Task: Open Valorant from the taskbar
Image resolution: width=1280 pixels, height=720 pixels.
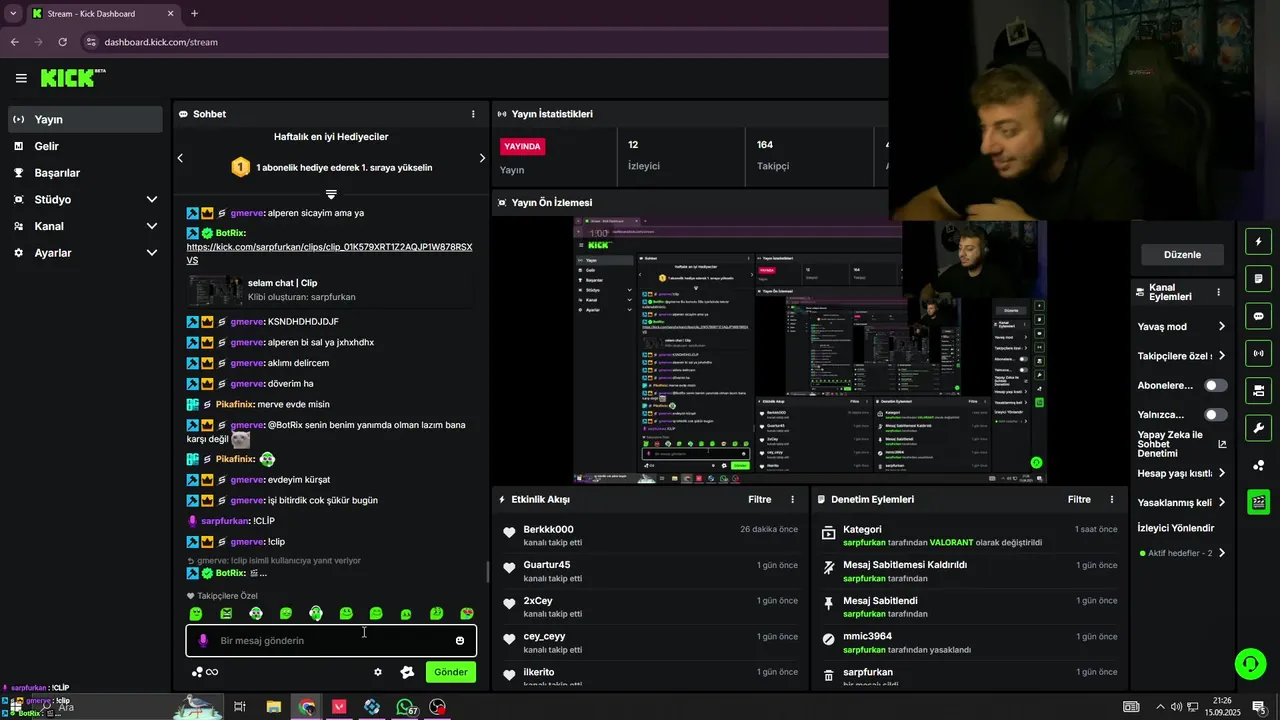Action: (339, 707)
